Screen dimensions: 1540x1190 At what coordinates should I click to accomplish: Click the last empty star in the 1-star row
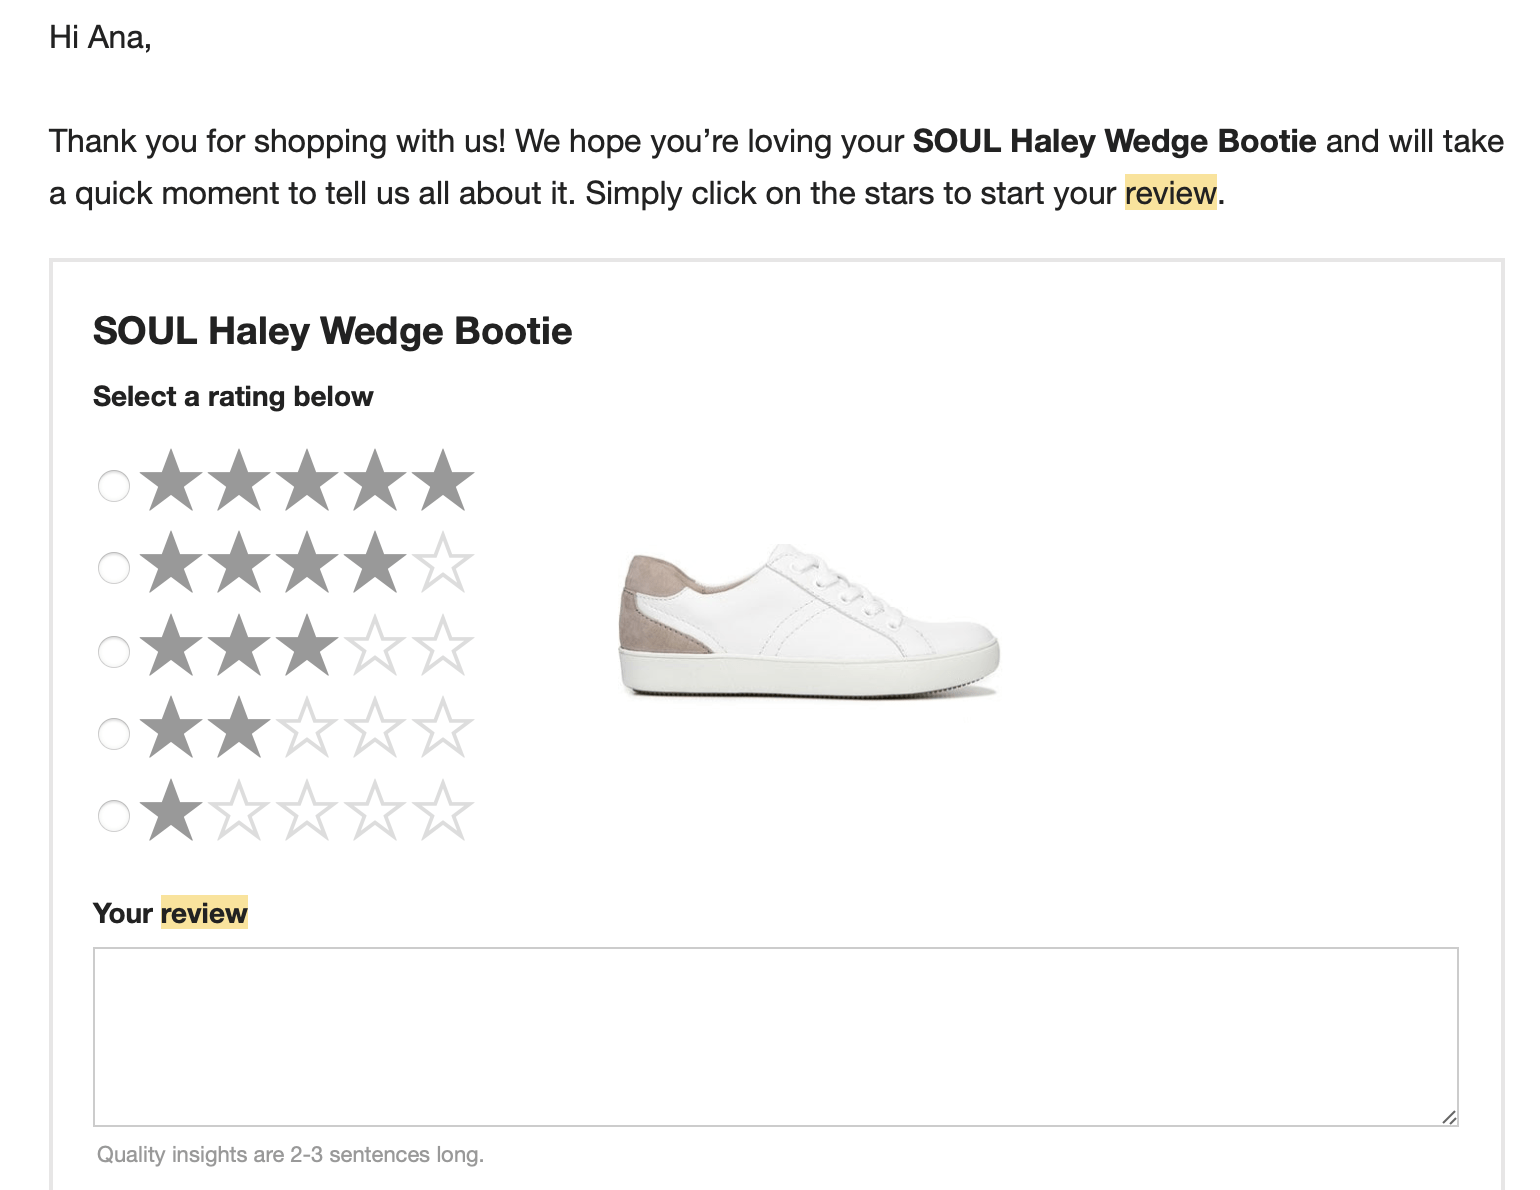coord(442,815)
